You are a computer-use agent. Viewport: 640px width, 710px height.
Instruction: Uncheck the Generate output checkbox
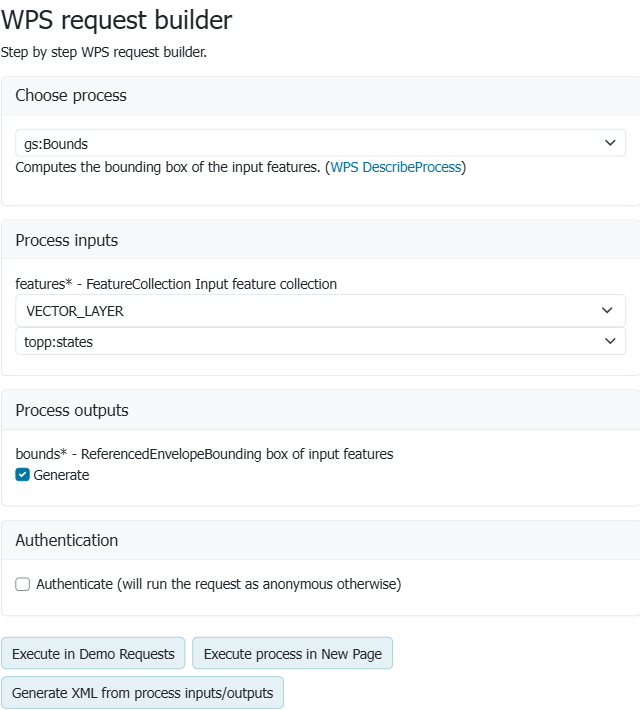pos(23,475)
